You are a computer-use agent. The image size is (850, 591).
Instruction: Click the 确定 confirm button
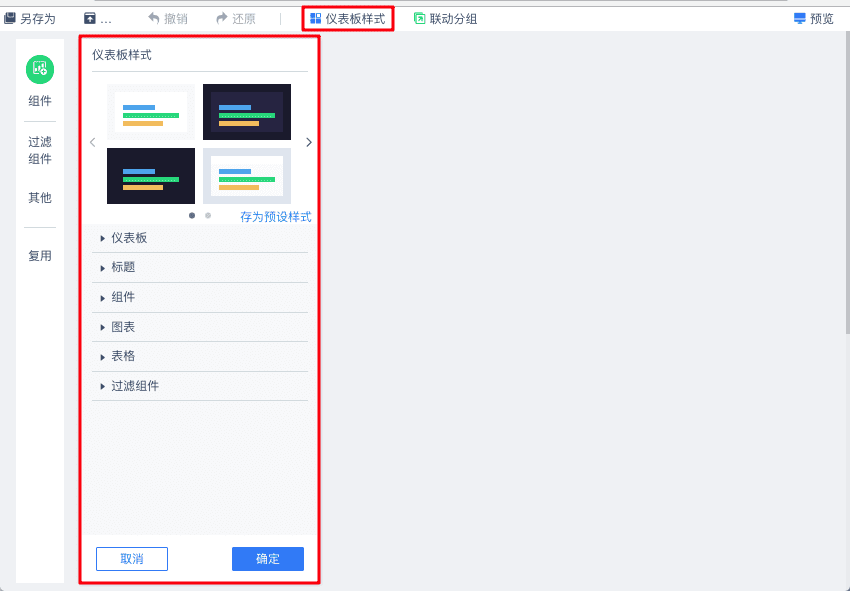pos(268,559)
